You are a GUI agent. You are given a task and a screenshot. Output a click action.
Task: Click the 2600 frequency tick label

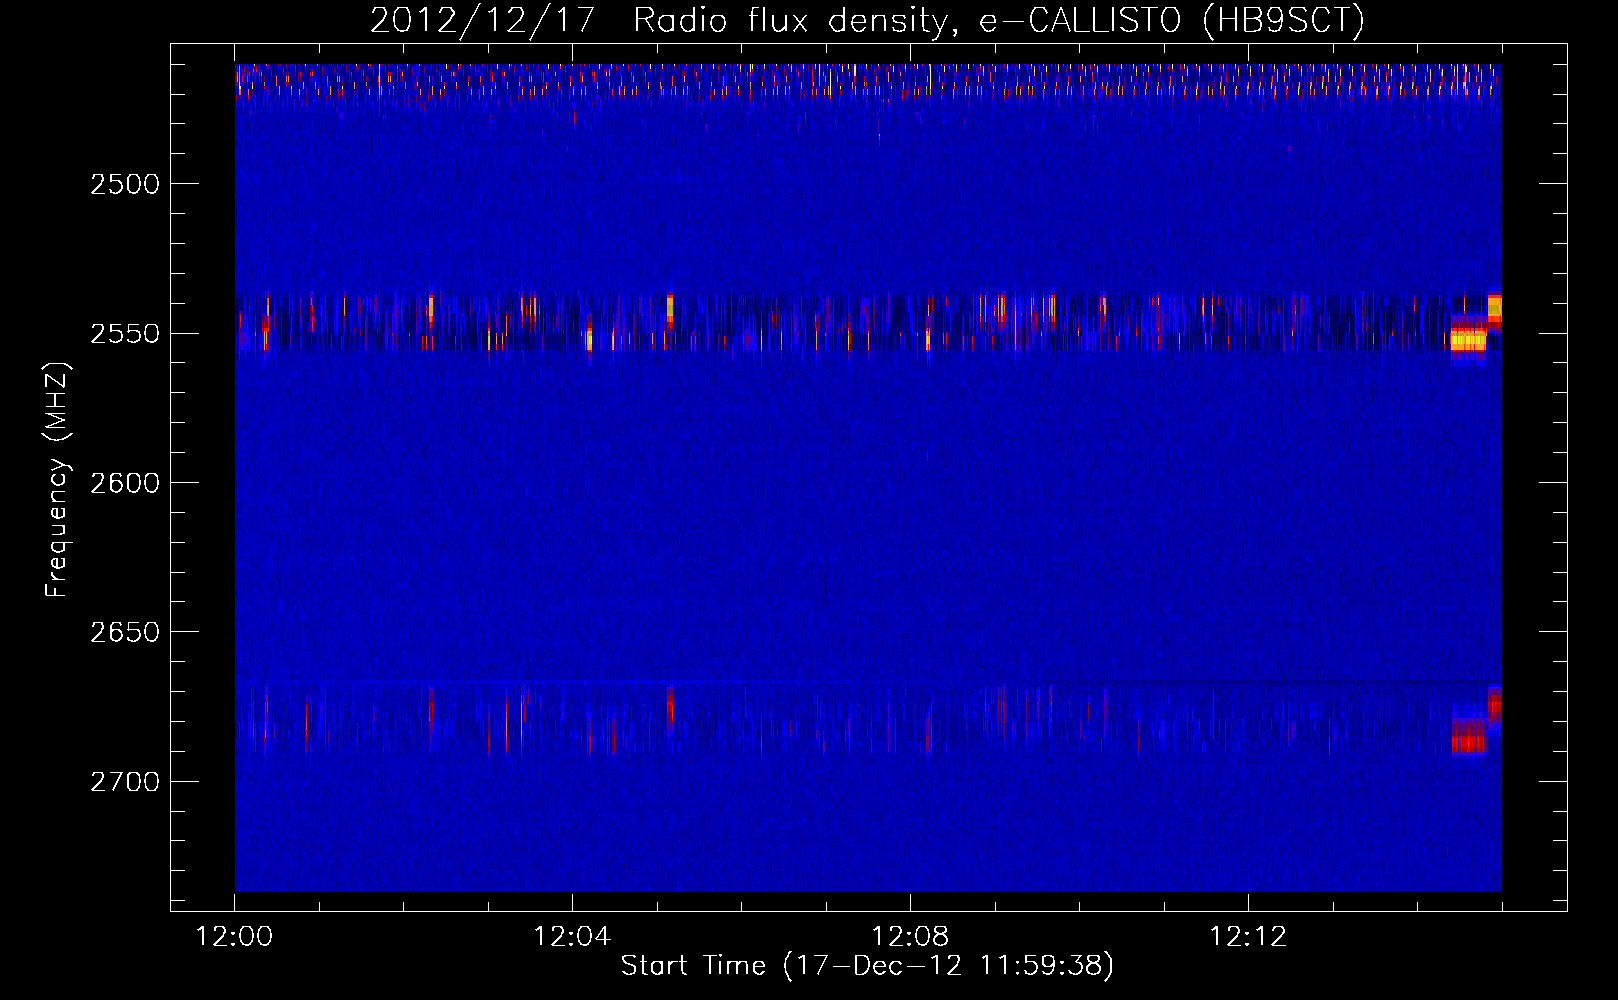coord(125,483)
